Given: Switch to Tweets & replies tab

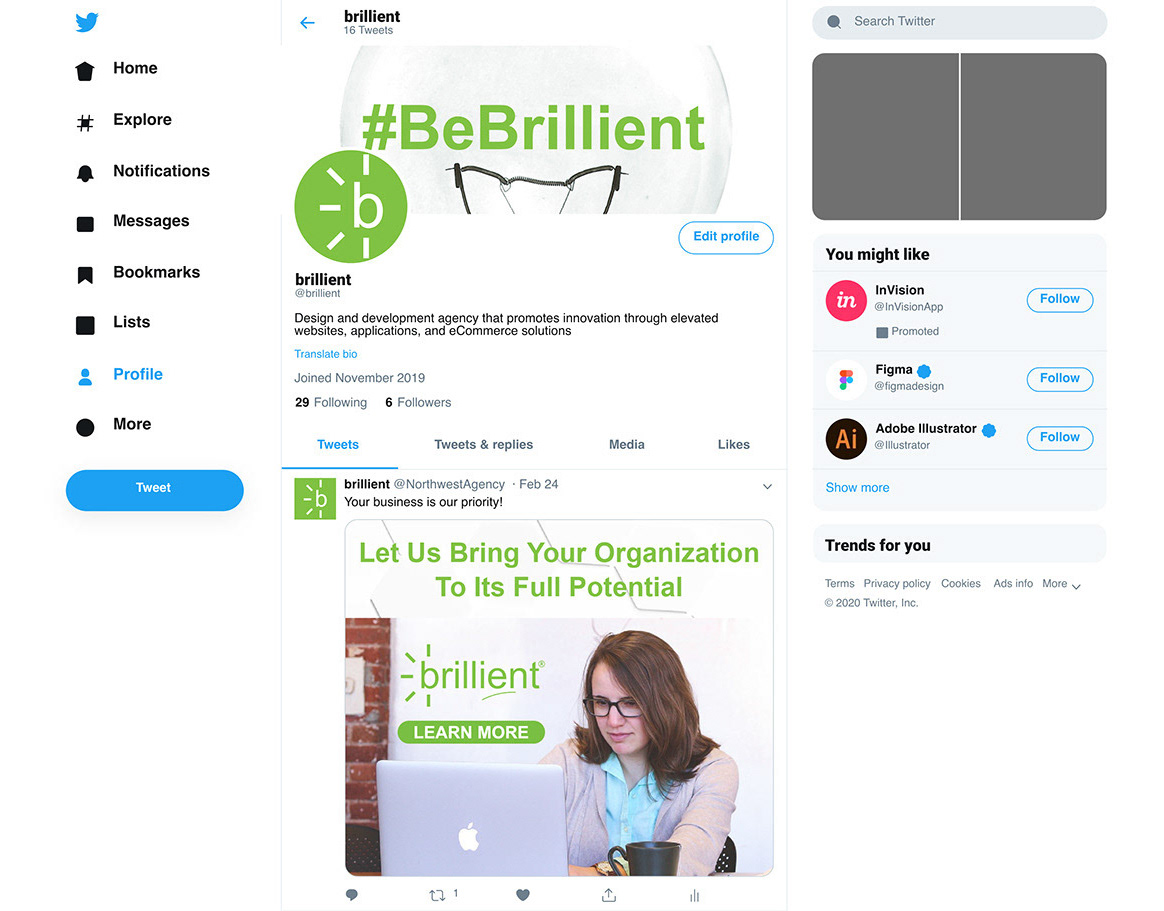Looking at the screenshot, I should point(483,445).
